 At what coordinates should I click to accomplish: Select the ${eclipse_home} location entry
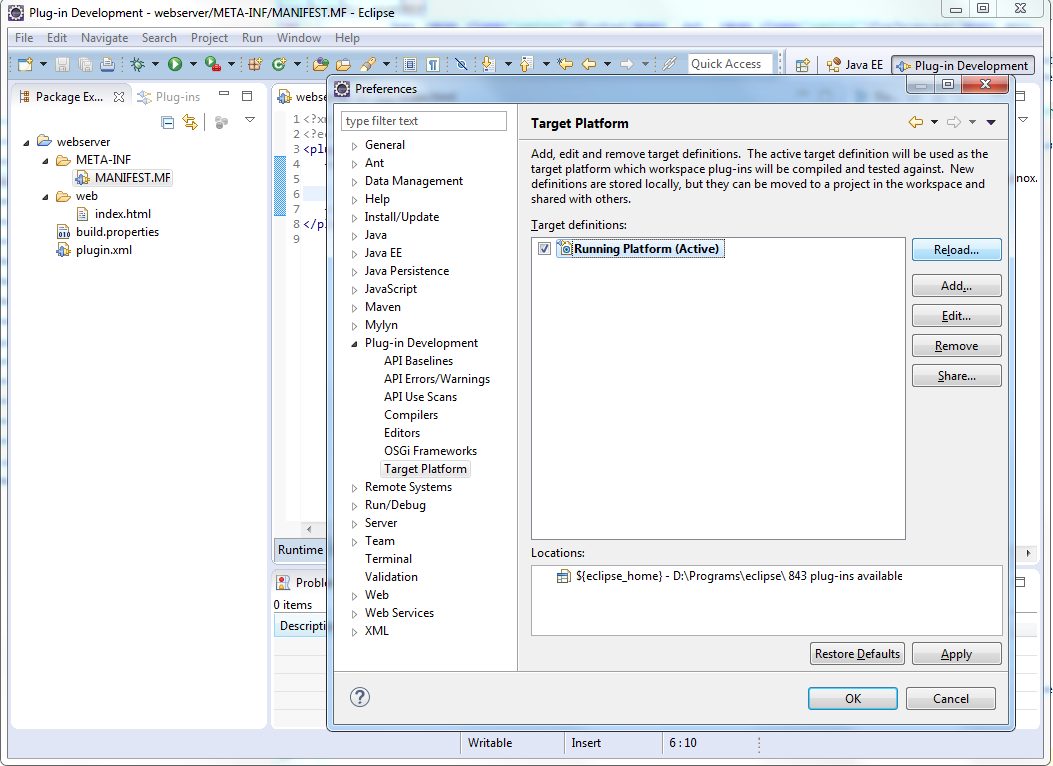point(729,576)
